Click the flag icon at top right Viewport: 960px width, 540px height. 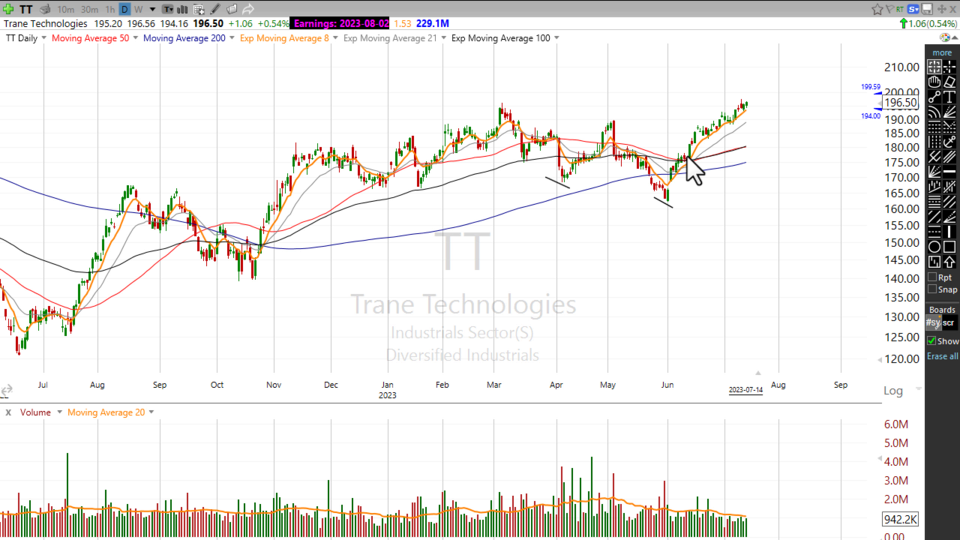pyautogui.click(x=890, y=9)
